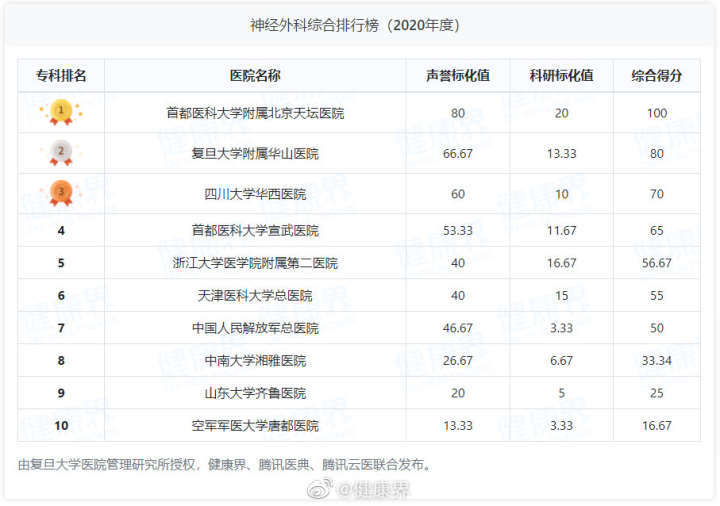Click 科研标化值 6.67
The width and height of the screenshot is (720, 506).
point(561,361)
